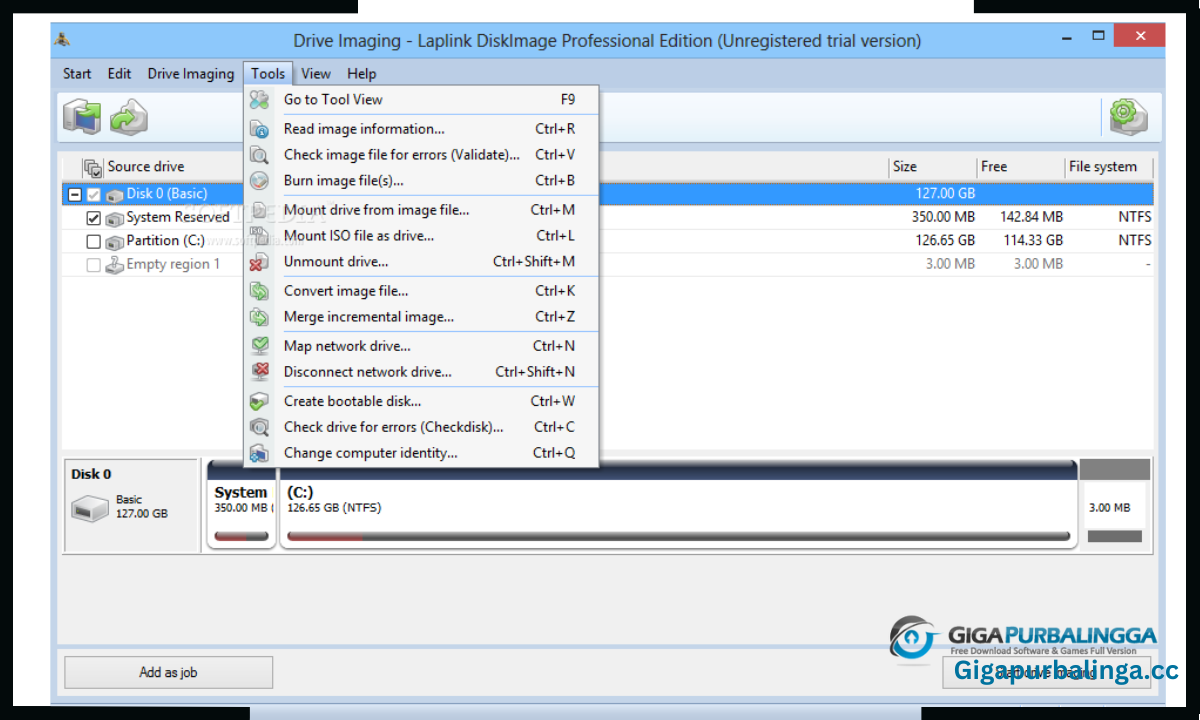Select Merge incremental image...

tap(421, 317)
